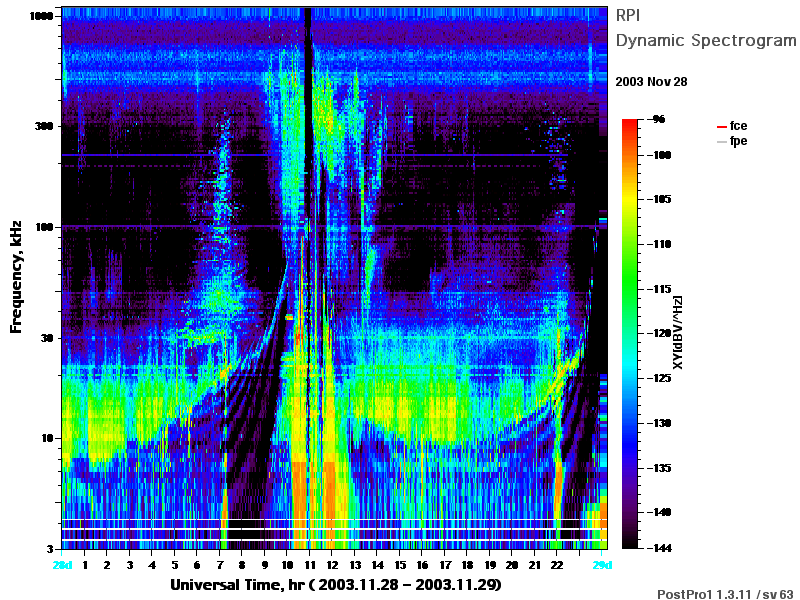This screenshot has height=600, width=800.
Task: Click the Dynamic Spectrogram heading
Action: (706, 40)
